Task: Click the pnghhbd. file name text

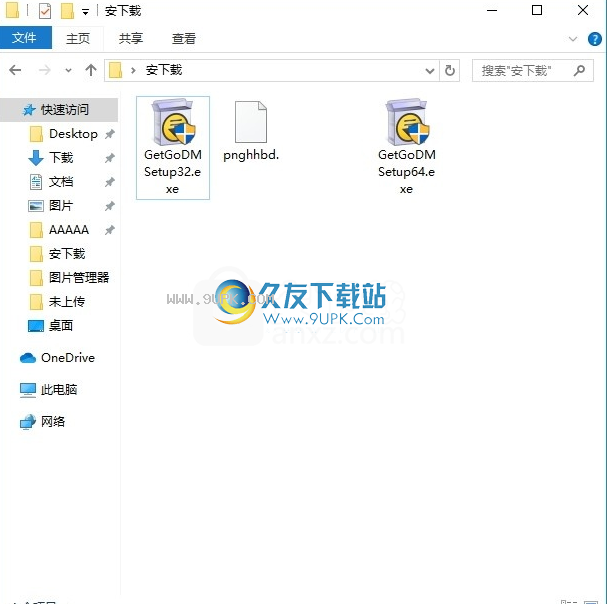Action: (x=251, y=155)
